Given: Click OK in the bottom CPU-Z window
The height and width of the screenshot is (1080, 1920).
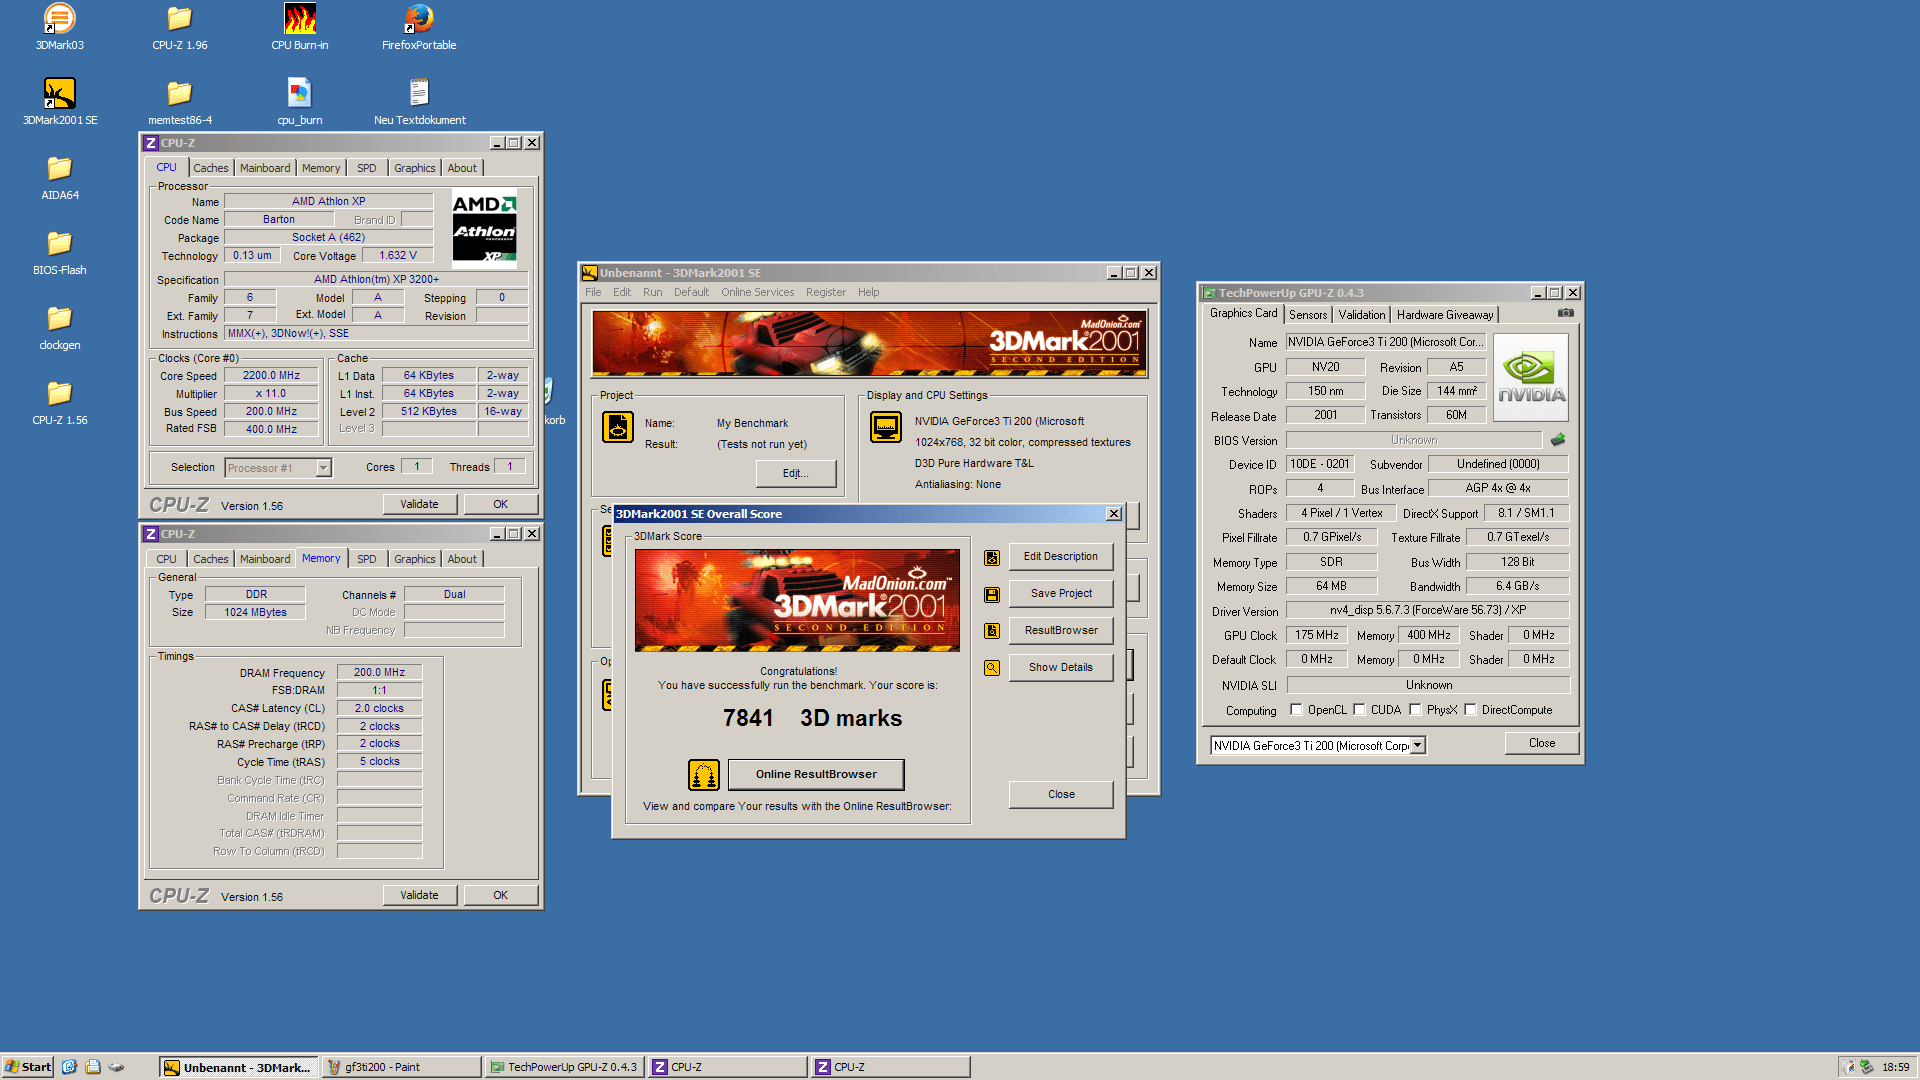Looking at the screenshot, I should (501, 895).
